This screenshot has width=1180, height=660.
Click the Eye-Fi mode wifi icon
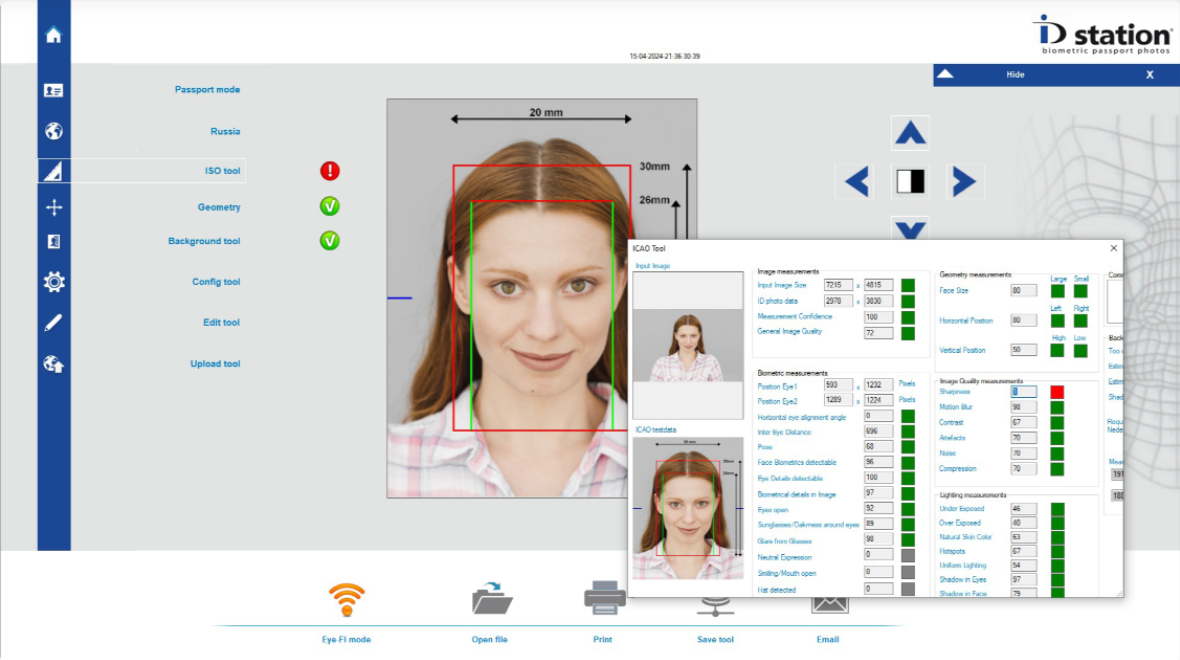click(347, 600)
